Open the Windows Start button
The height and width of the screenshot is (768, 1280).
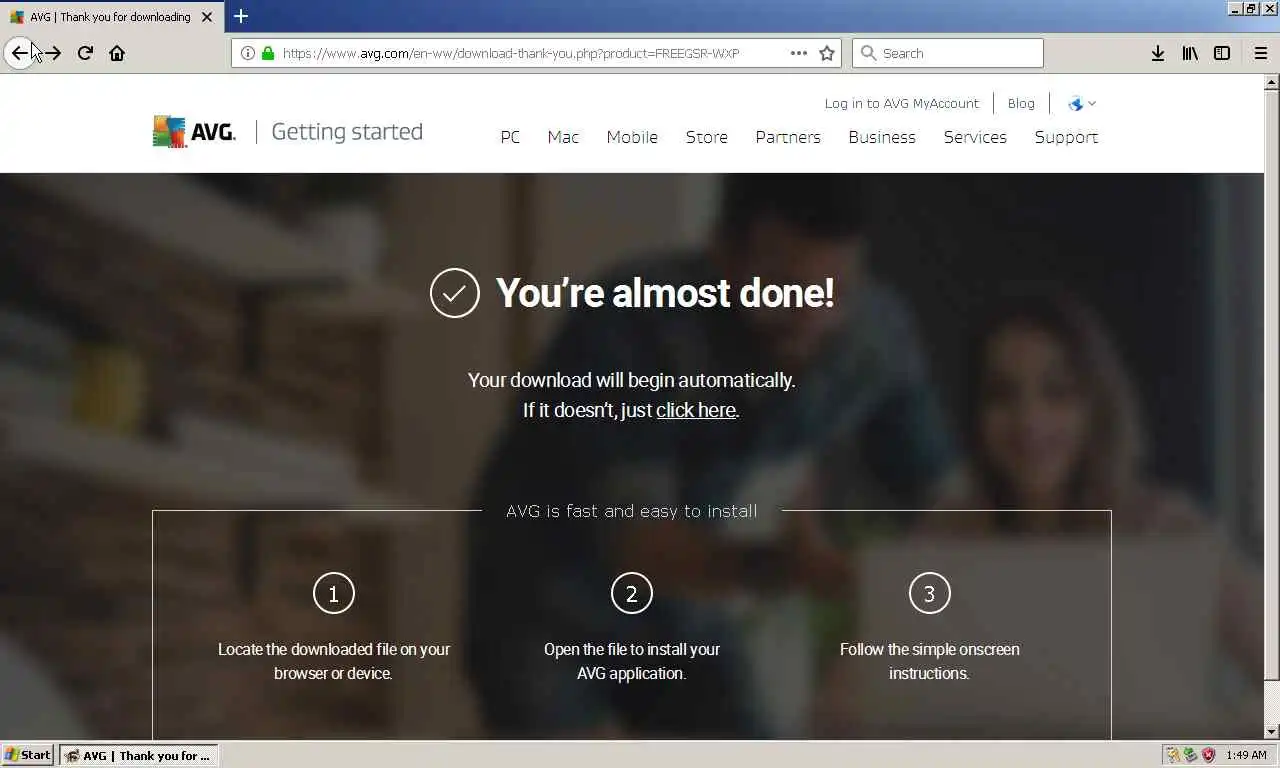pos(28,755)
